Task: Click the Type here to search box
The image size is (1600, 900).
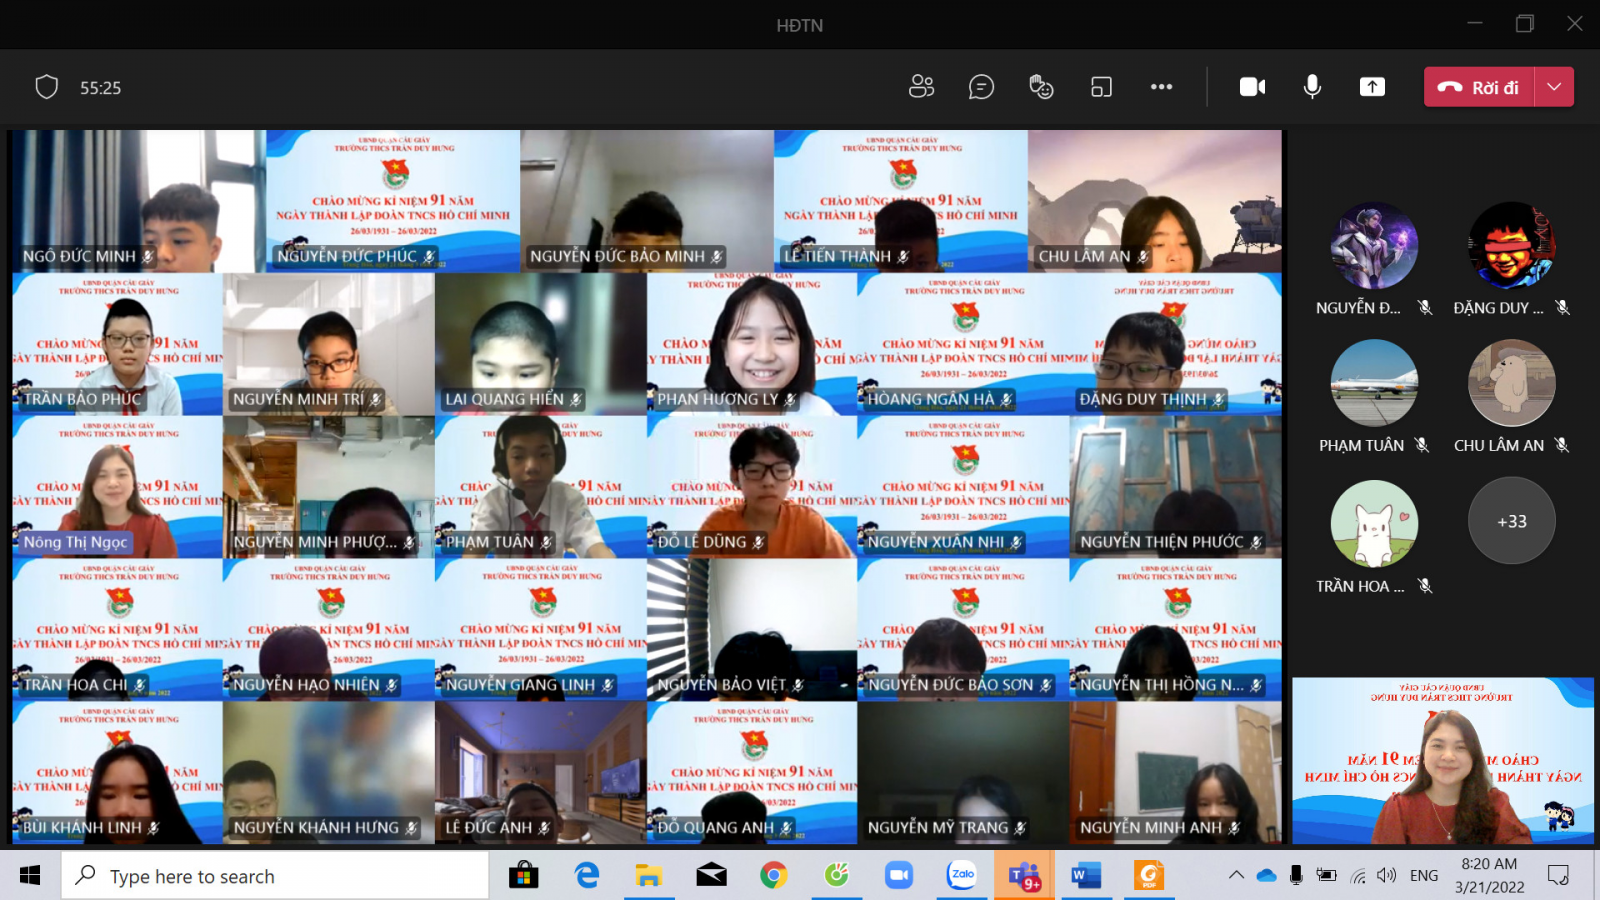Action: click(280, 876)
